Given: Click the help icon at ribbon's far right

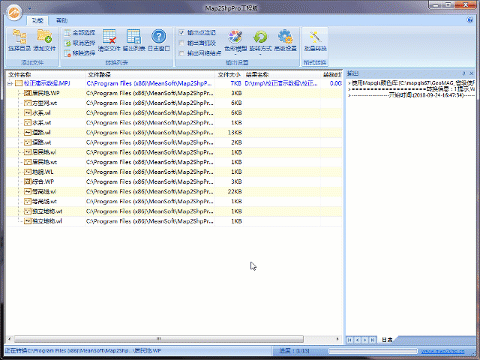Looking at the screenshot, I should click(470, 20).
